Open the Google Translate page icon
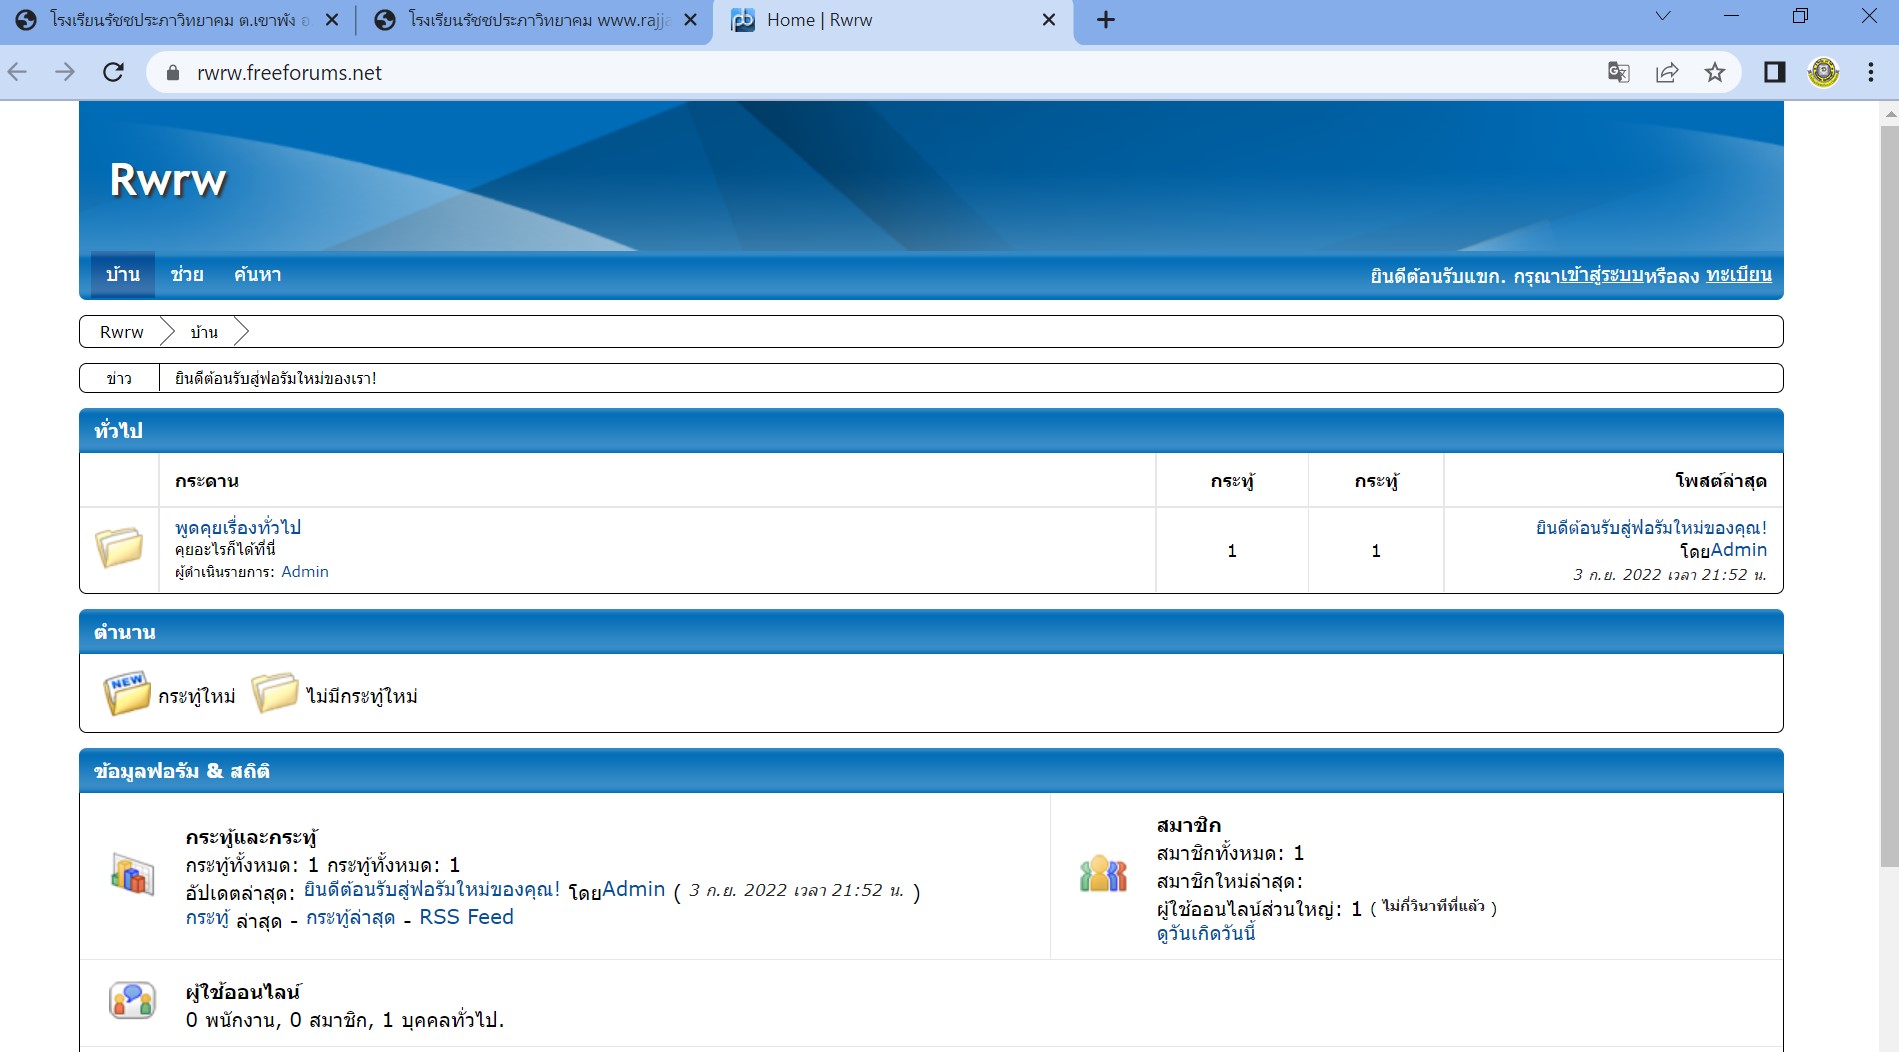 tap(1618, 73)
